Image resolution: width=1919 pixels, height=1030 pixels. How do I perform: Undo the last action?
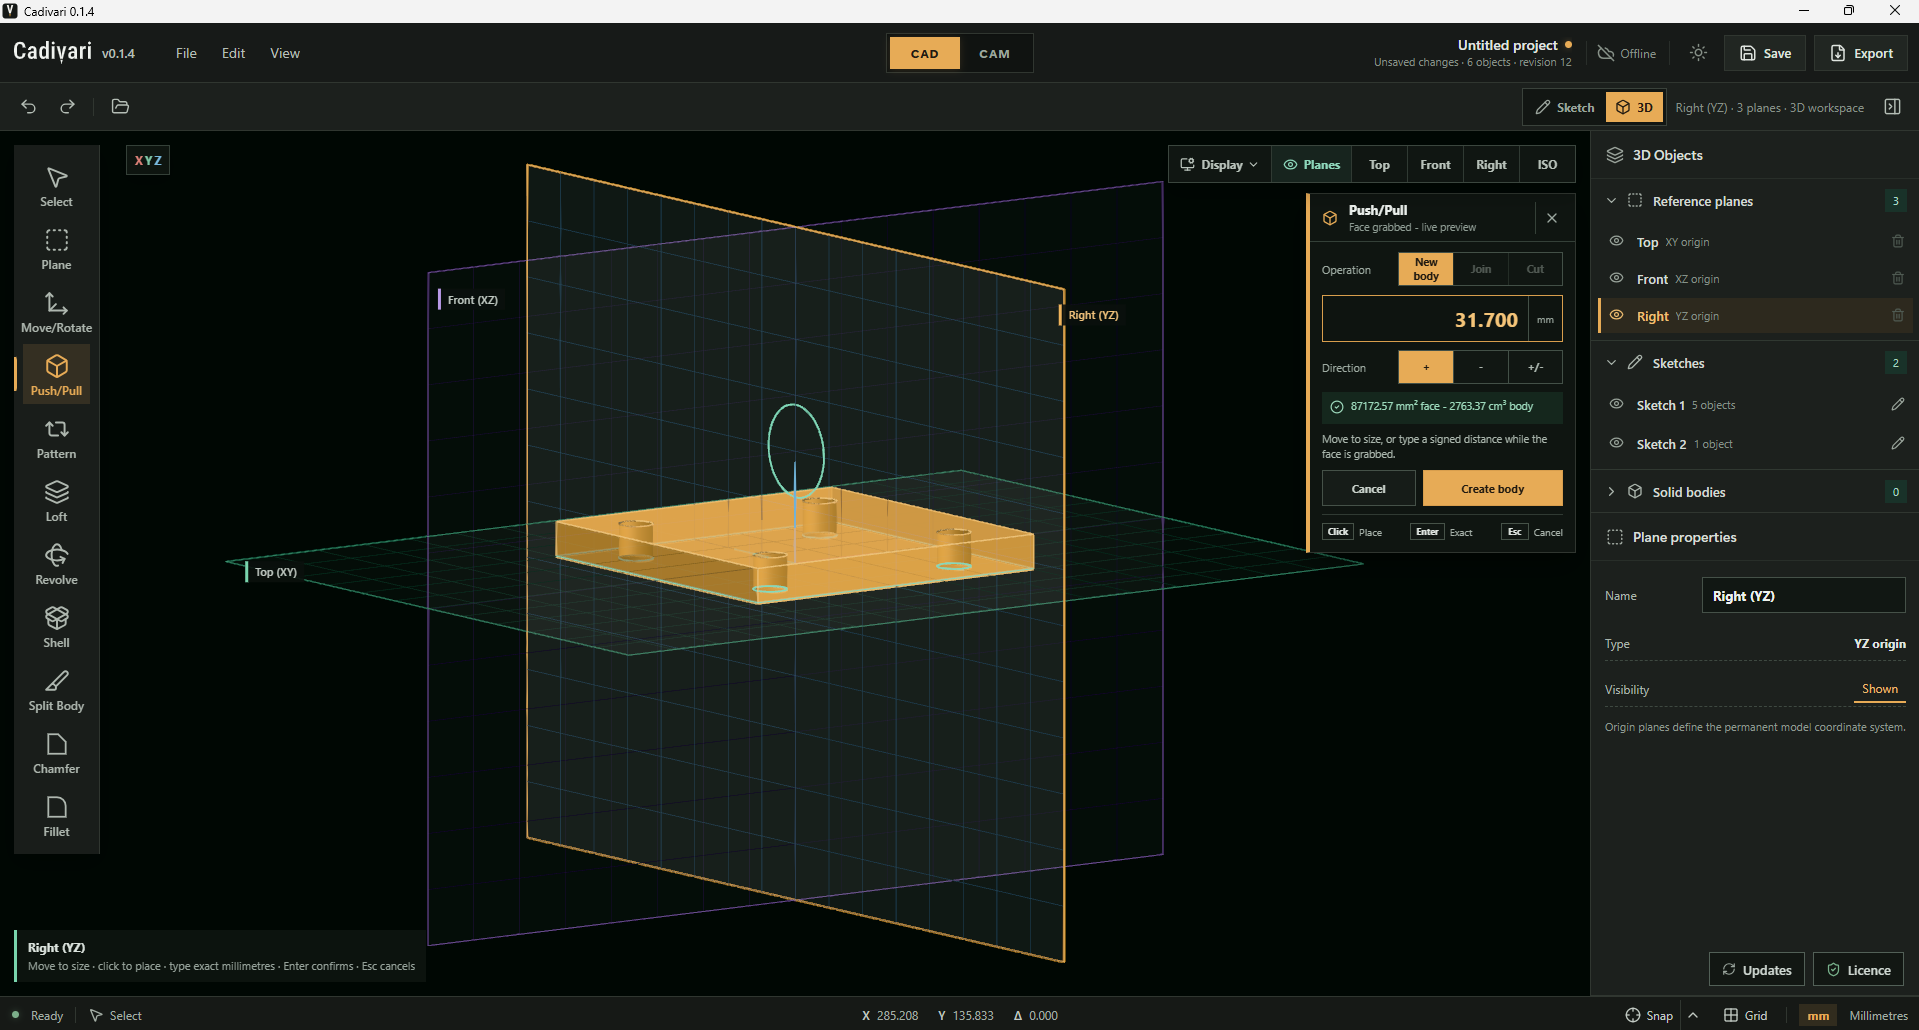[29, 107]
